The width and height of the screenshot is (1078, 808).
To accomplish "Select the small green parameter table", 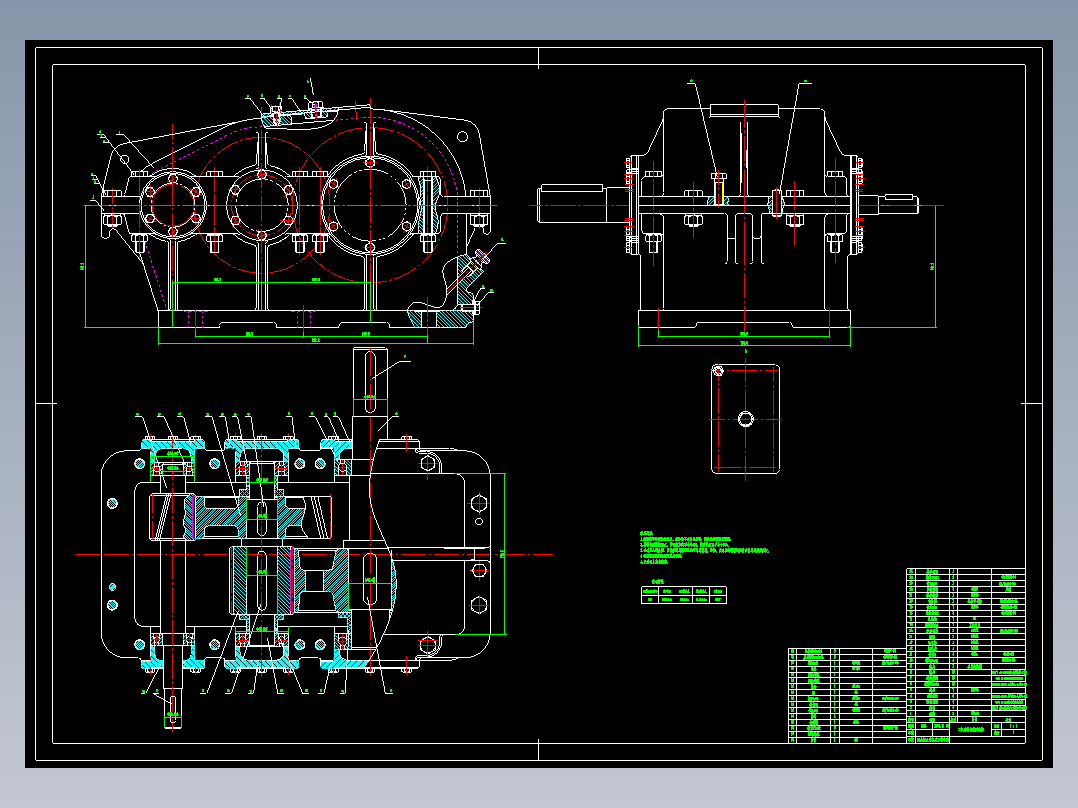I will (683, 595).
